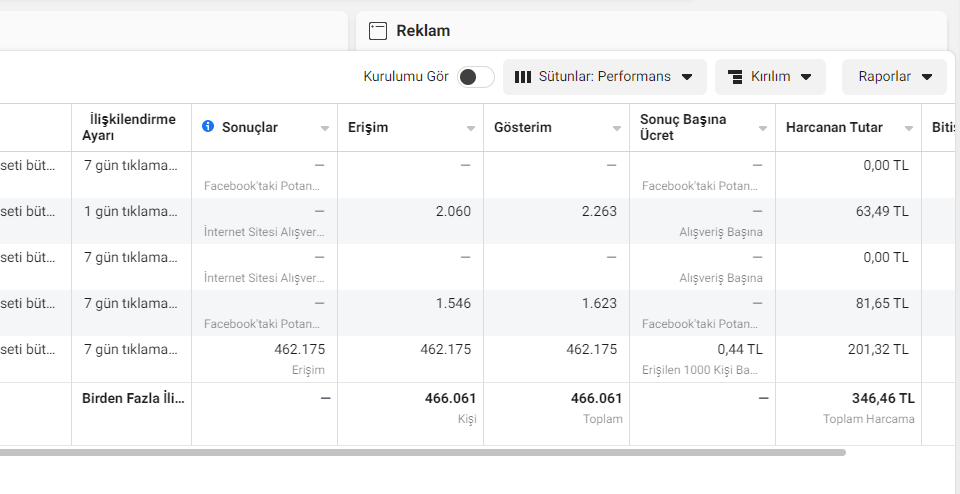Toggle the Kurulumu Gör switch
The height and width of the screenshot is (494, 960).
pos(476,77)
